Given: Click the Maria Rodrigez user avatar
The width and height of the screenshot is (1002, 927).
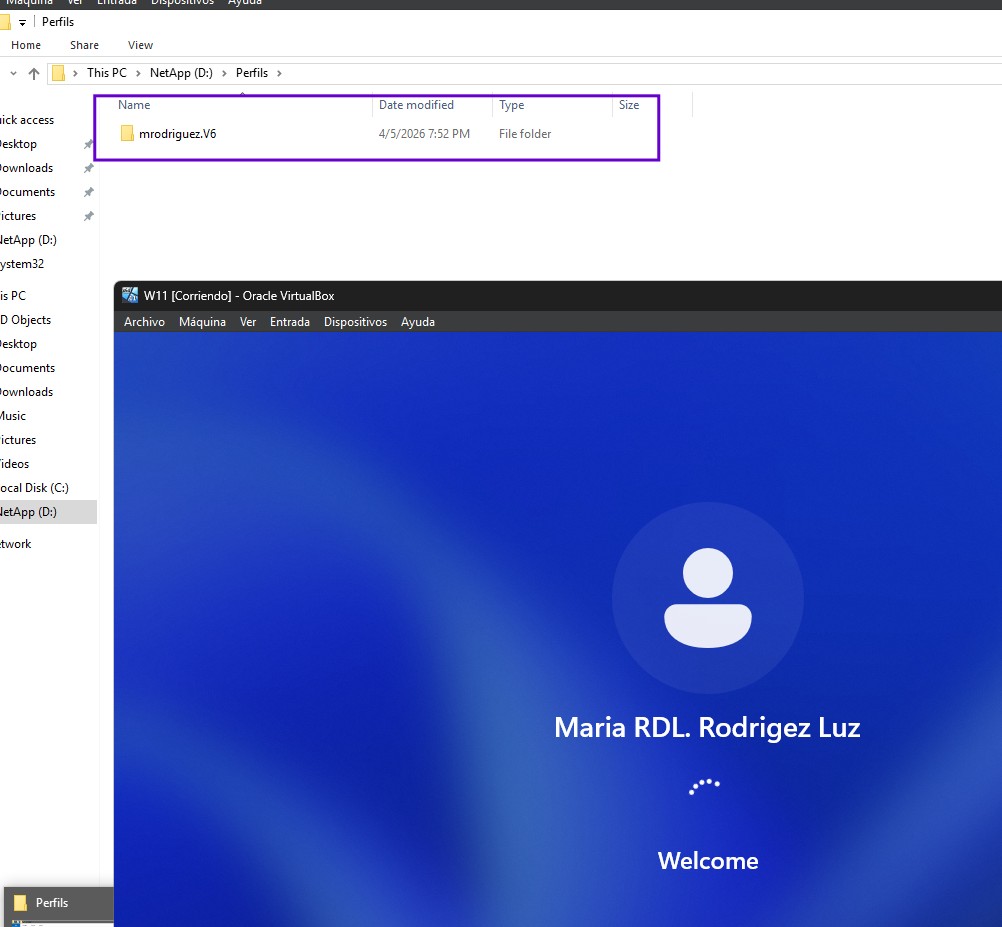Looking at the screenshot, I should tap(707, 597).
